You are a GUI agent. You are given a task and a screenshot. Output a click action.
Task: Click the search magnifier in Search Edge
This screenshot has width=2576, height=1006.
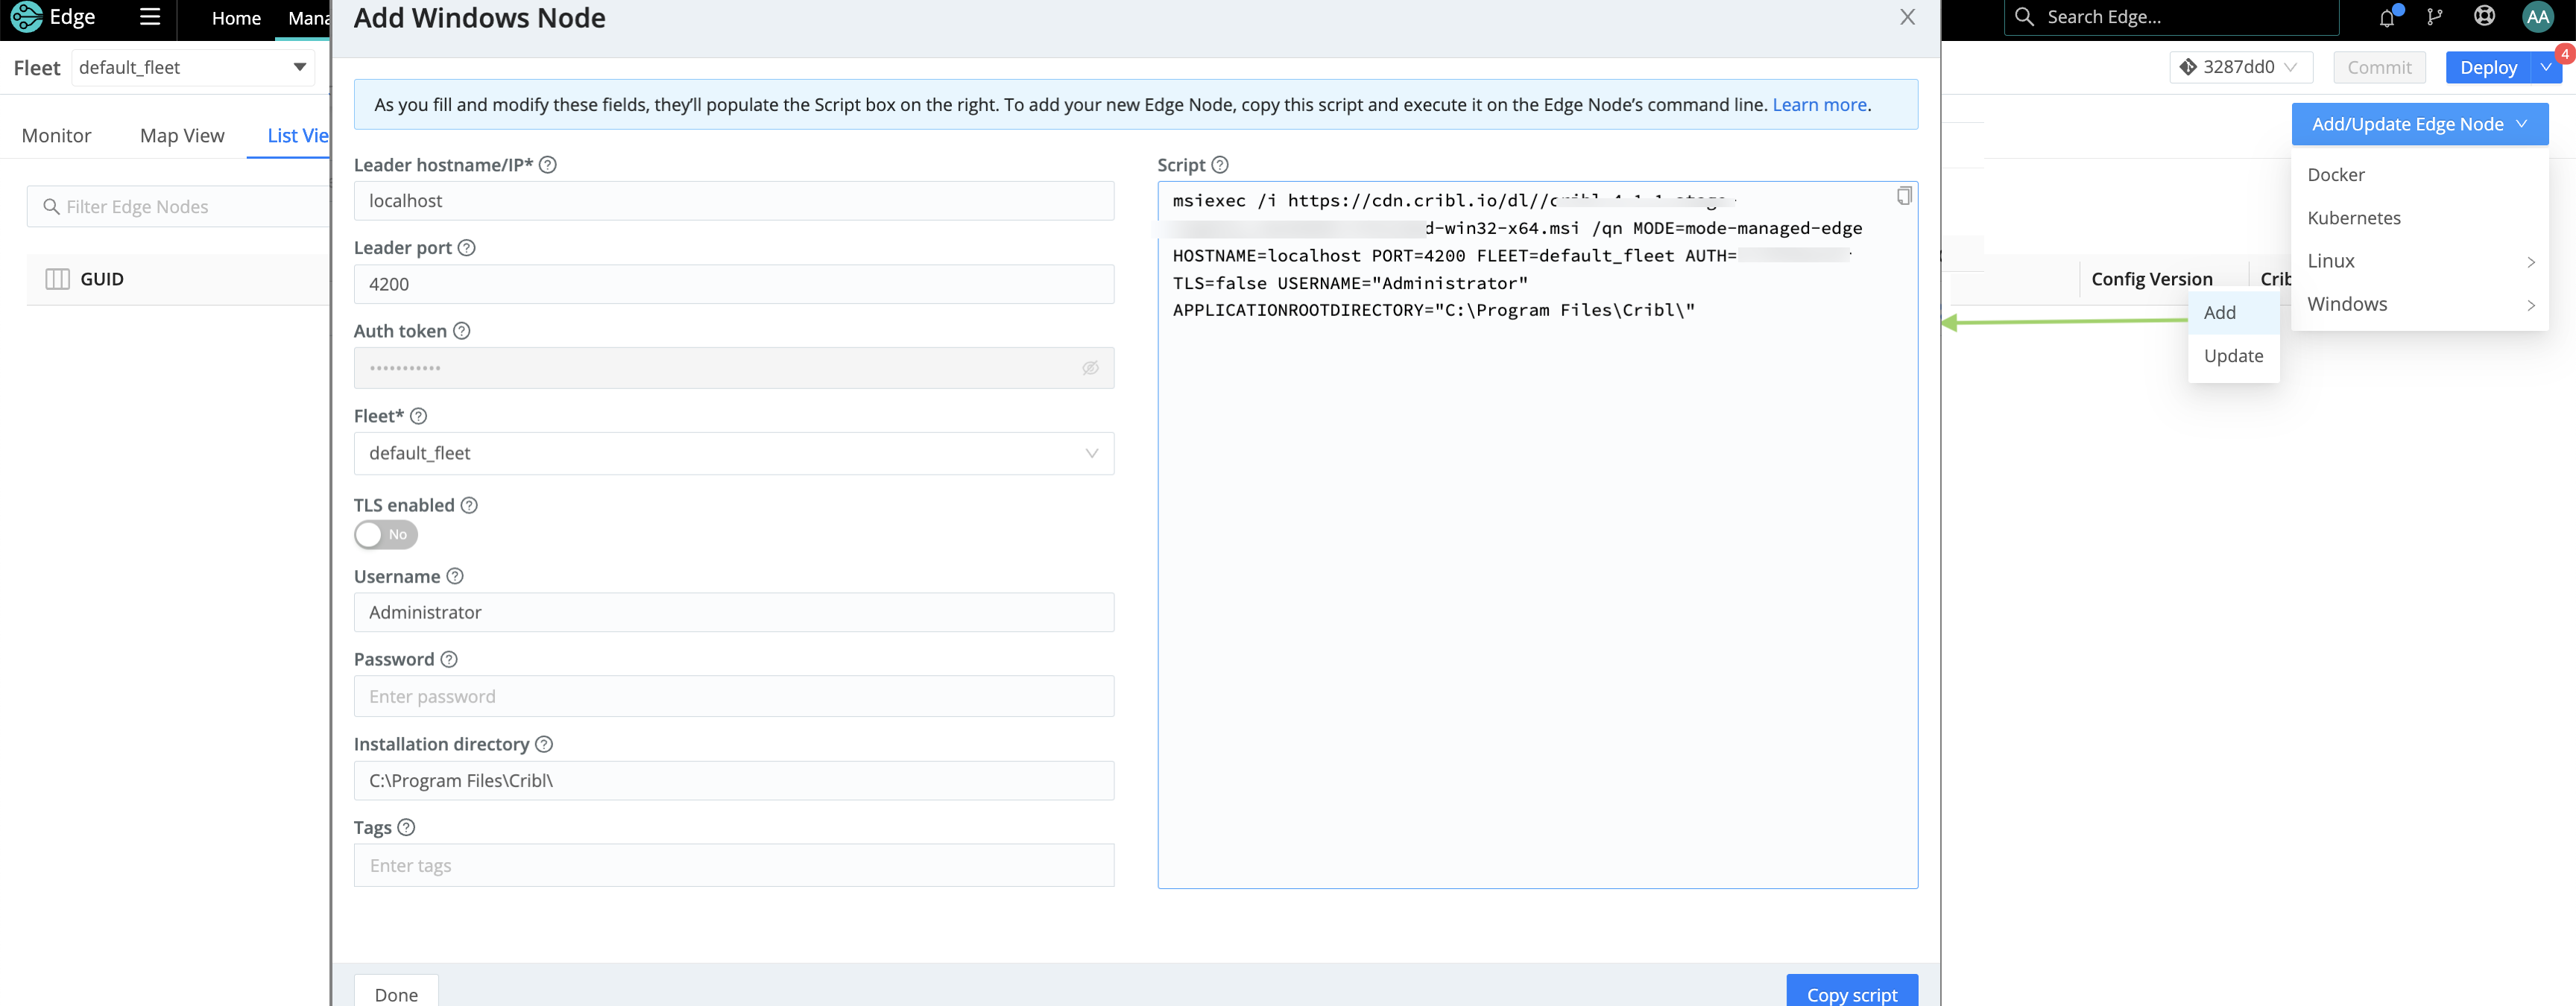[2024, 17]
